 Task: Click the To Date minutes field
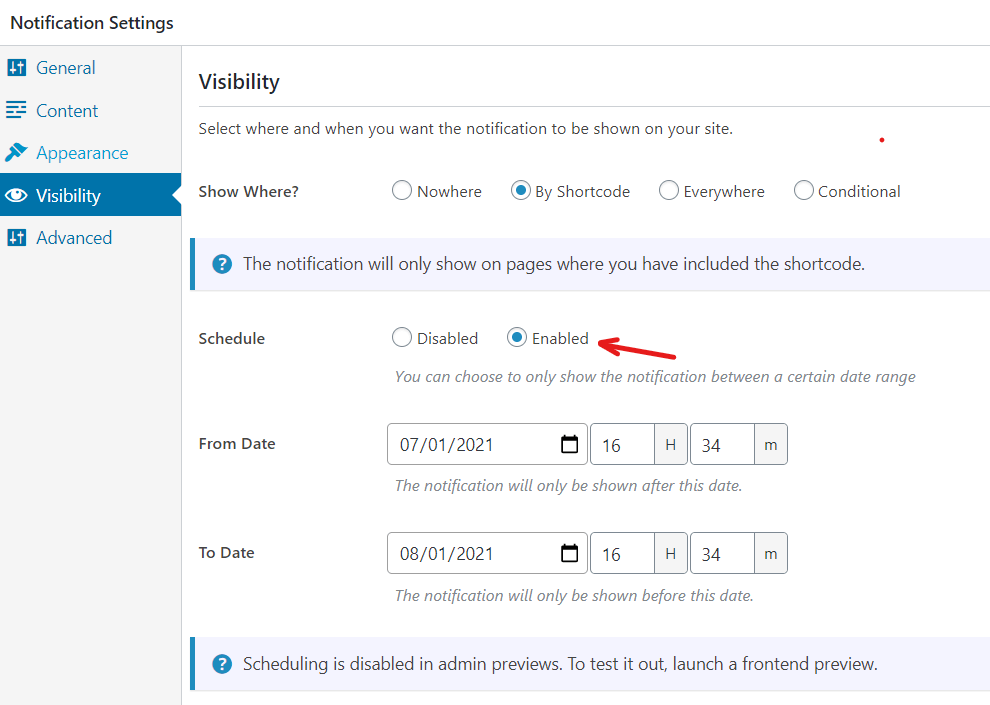click(x=722, y=554)
